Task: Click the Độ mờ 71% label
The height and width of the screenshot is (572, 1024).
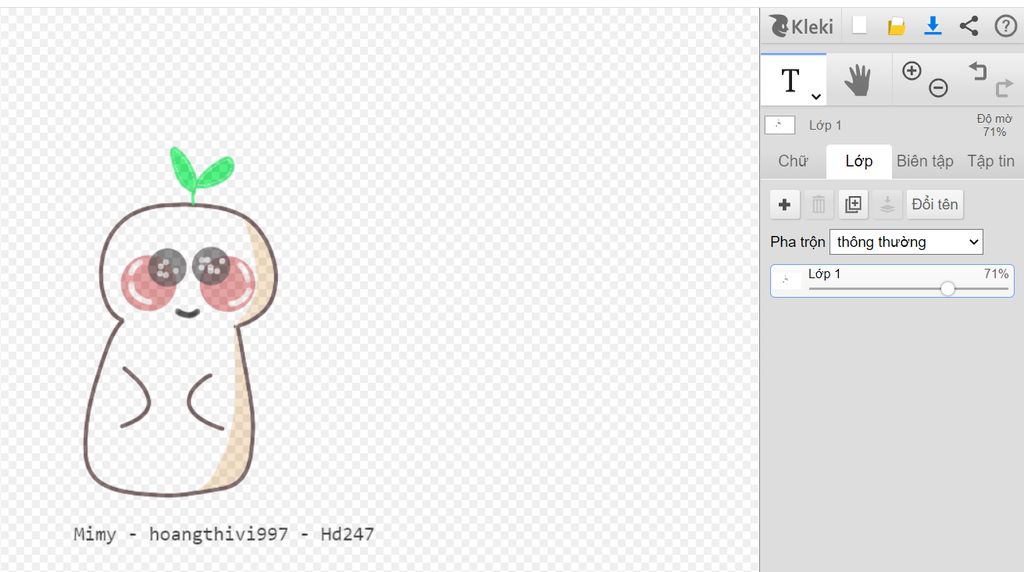Action: pyautogui.click(x=994, y=125)
